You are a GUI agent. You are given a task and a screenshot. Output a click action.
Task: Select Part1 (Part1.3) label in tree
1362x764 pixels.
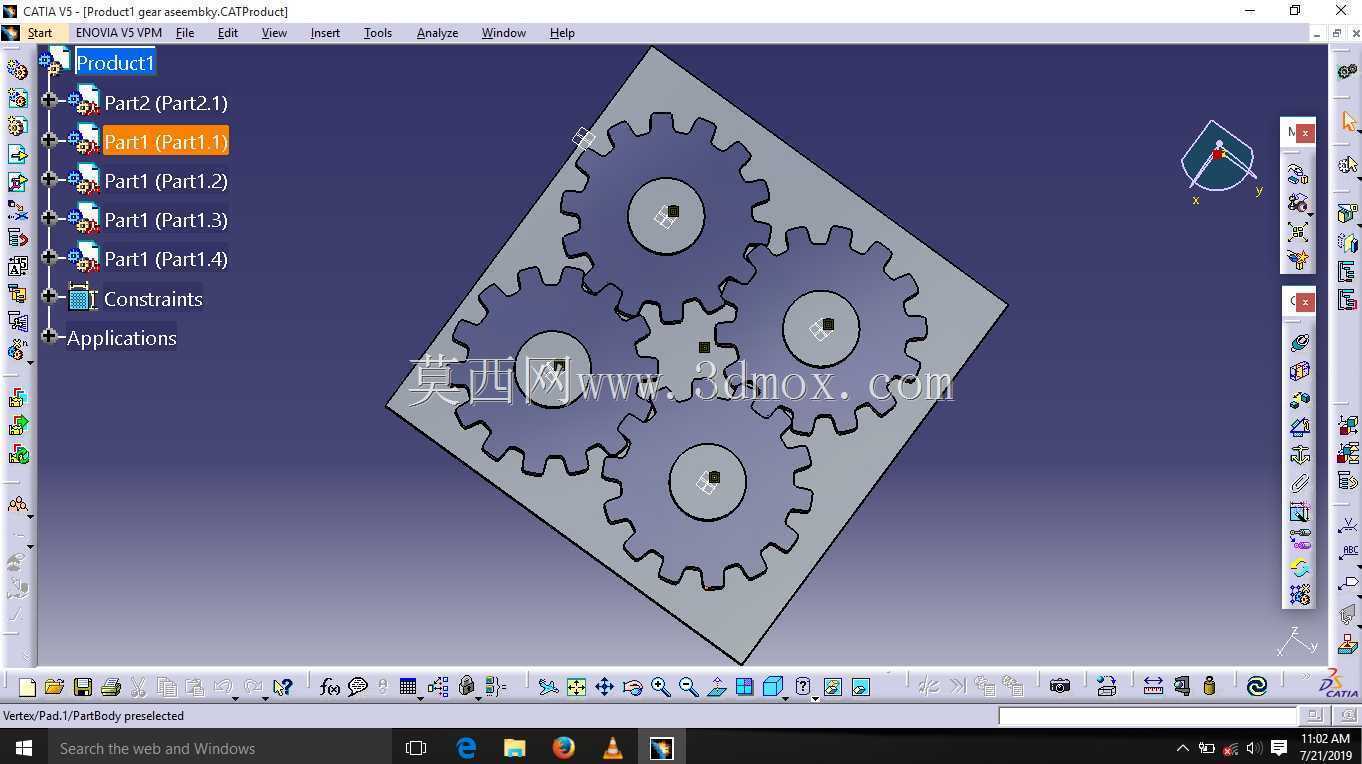tap(166, 220)
